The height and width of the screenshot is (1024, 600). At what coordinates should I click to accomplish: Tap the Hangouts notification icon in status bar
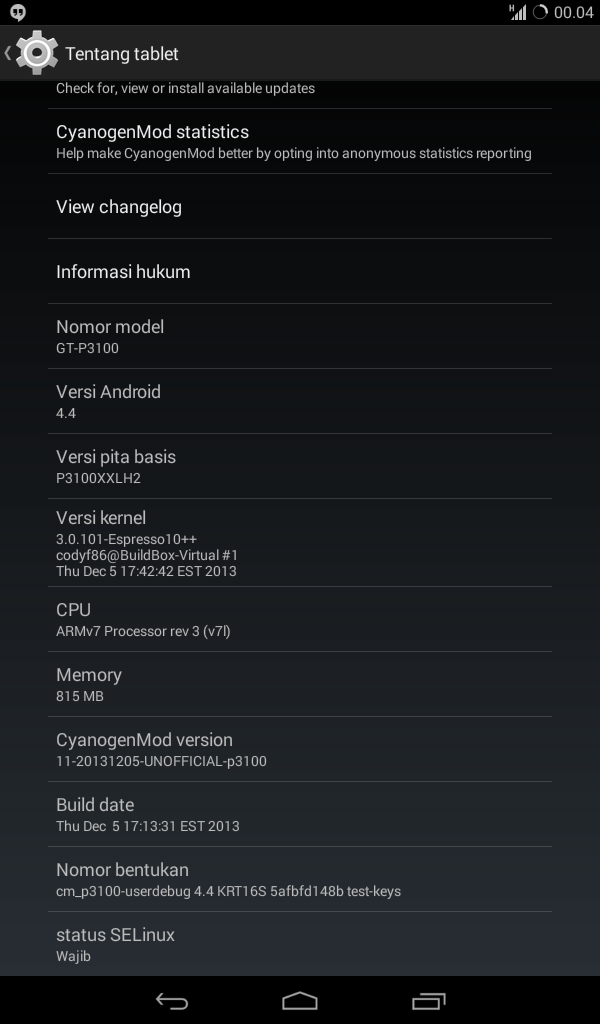click(18, 12)
